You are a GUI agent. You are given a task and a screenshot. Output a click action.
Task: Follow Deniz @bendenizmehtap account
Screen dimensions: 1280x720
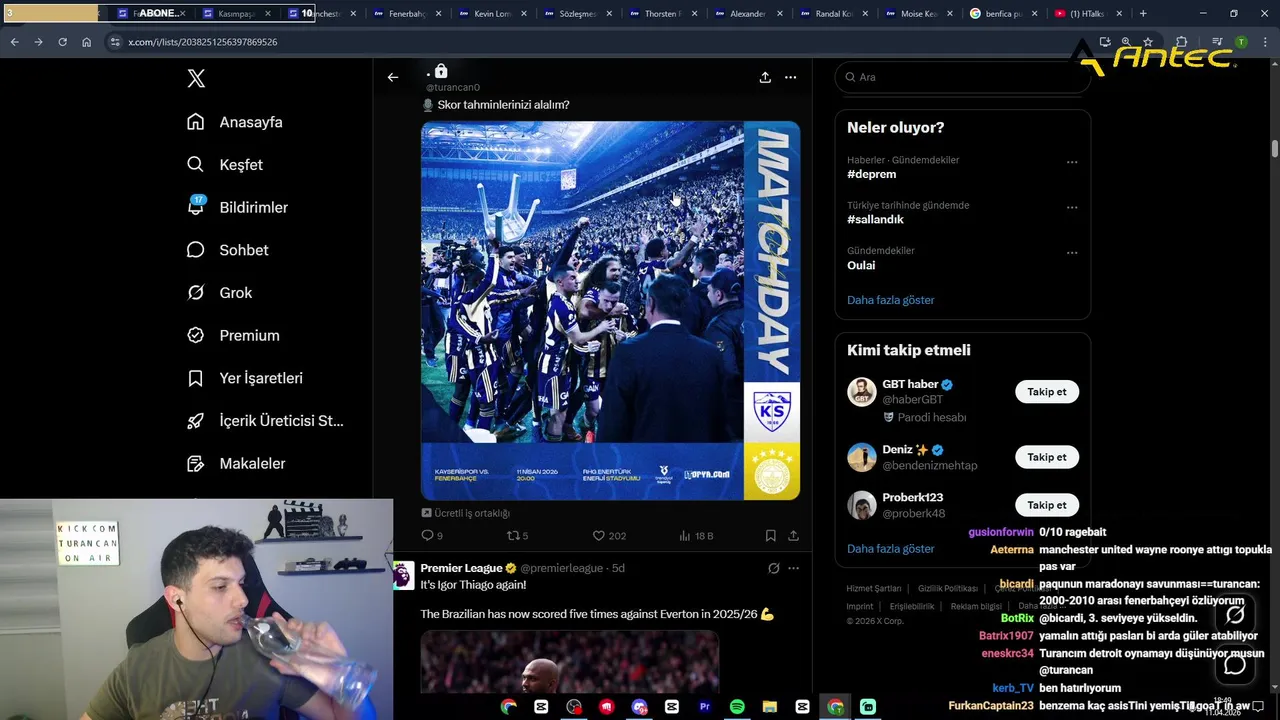point(1047,457)
